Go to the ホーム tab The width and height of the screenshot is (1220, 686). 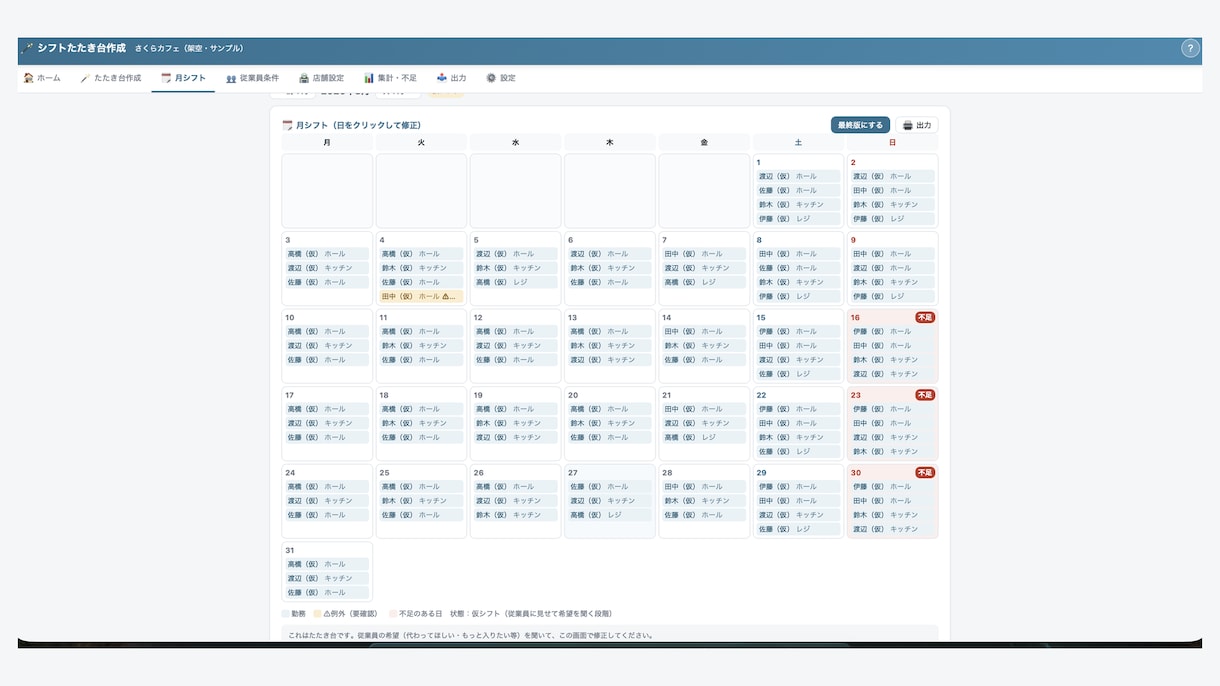[x=42, y=78]
